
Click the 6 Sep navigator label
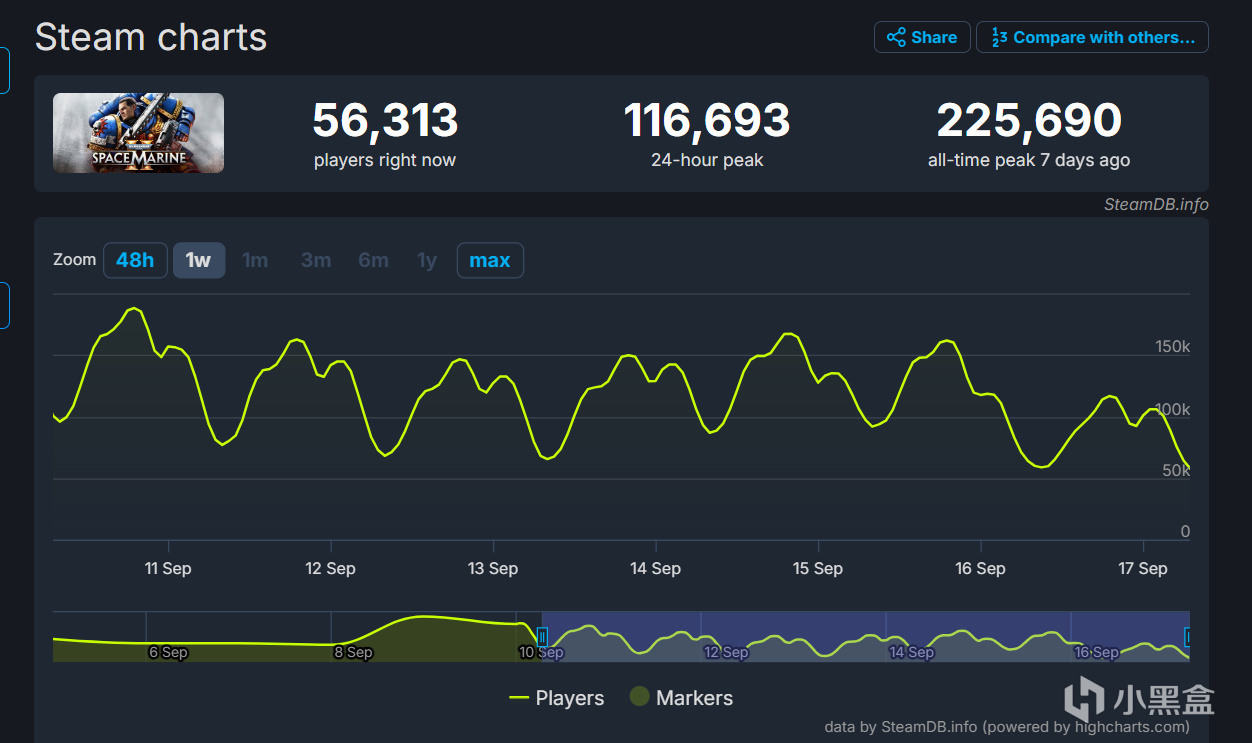click(x=168, y=652)
